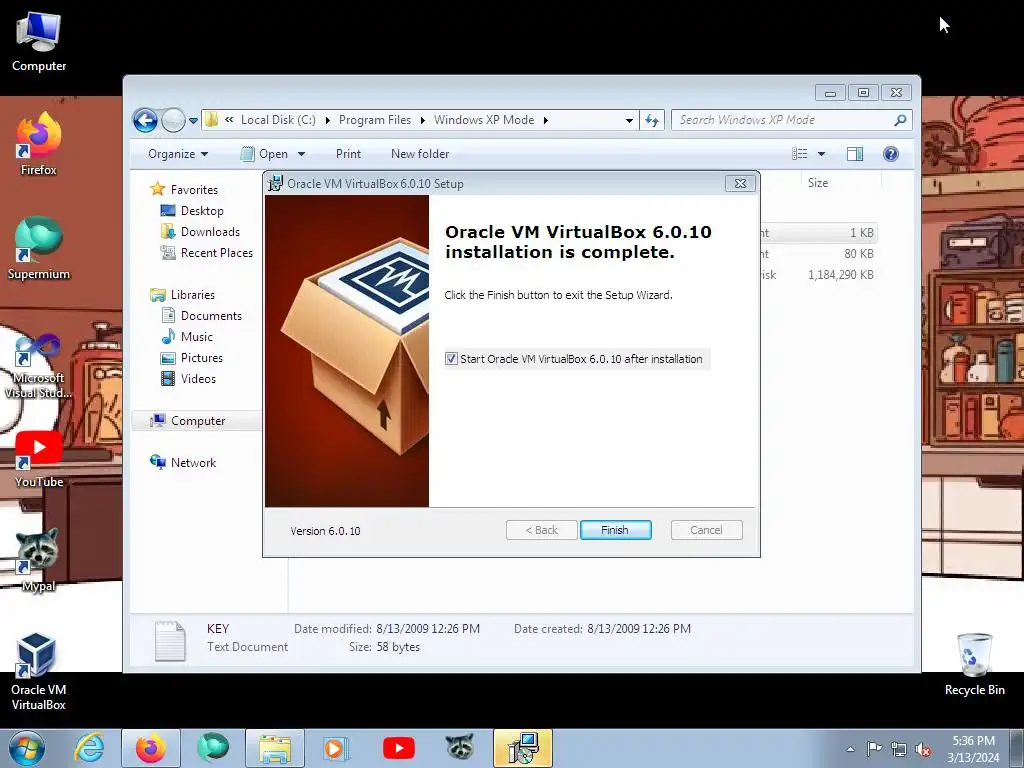Select Favorites in navigation pane
Image resolution: width=1024 pixels, height=768 pixels.
[194, 189]
